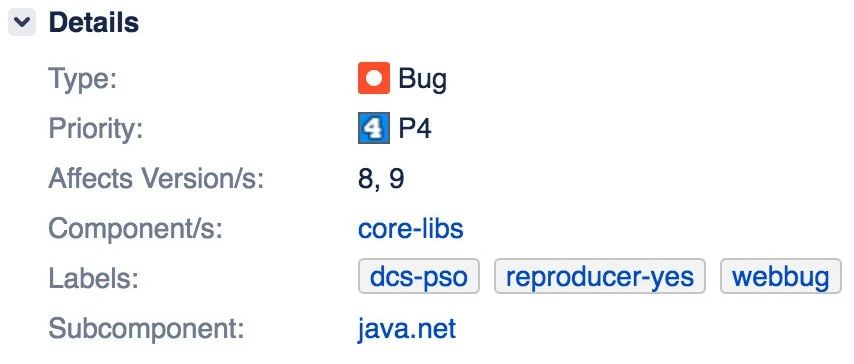Select the Bug type text
This screenshot has height=364, width=854.
(423, 80)
